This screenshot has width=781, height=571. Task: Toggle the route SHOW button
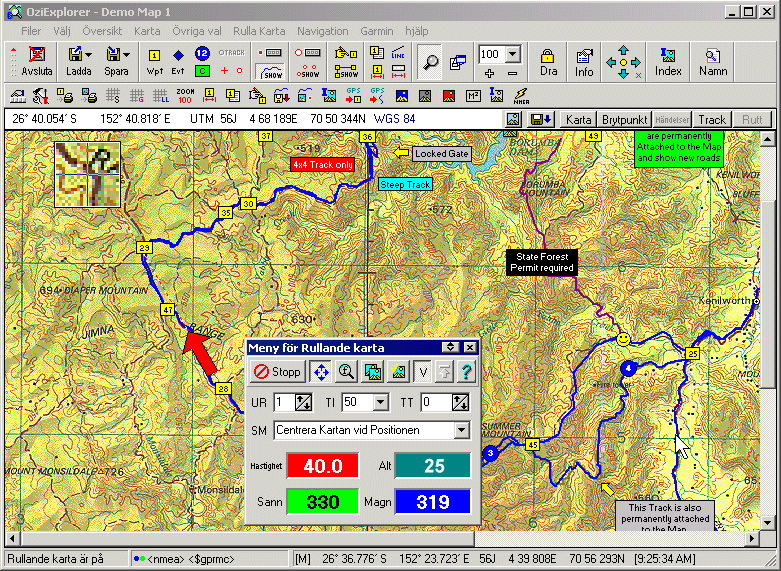pos(346,71)
